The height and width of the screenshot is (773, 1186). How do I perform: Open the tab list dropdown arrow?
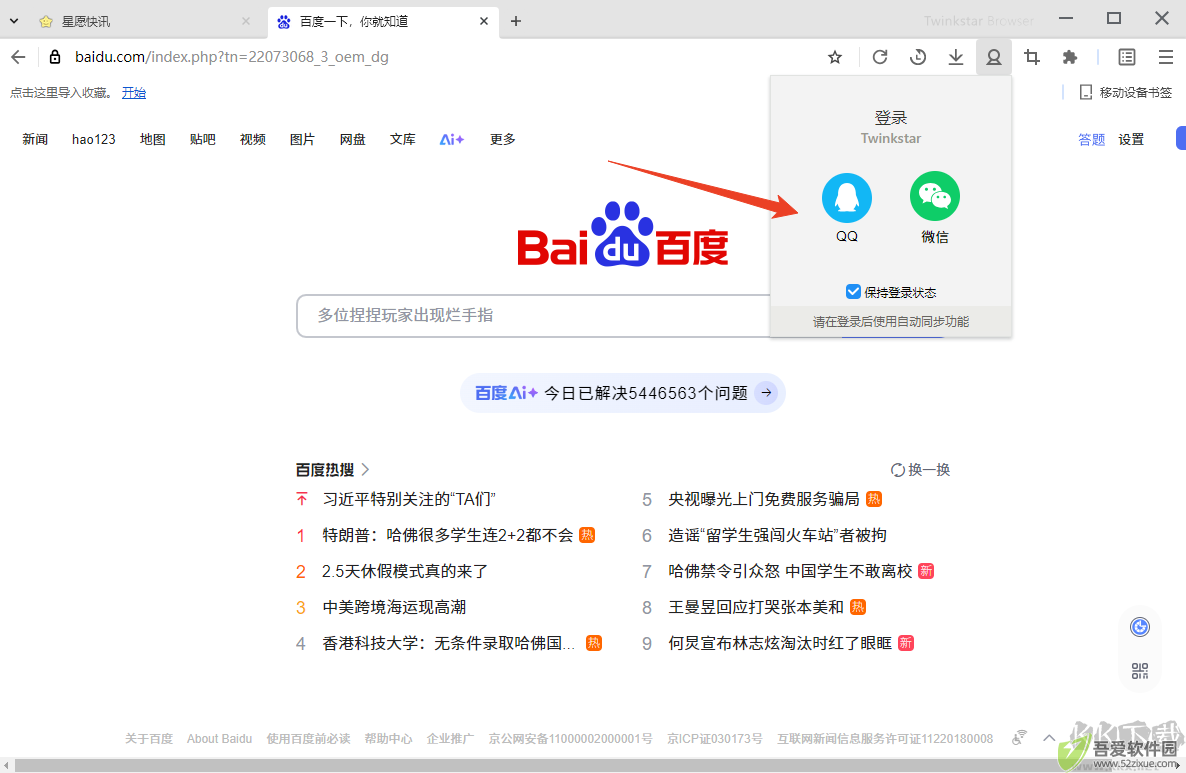(x=14, y=21)
